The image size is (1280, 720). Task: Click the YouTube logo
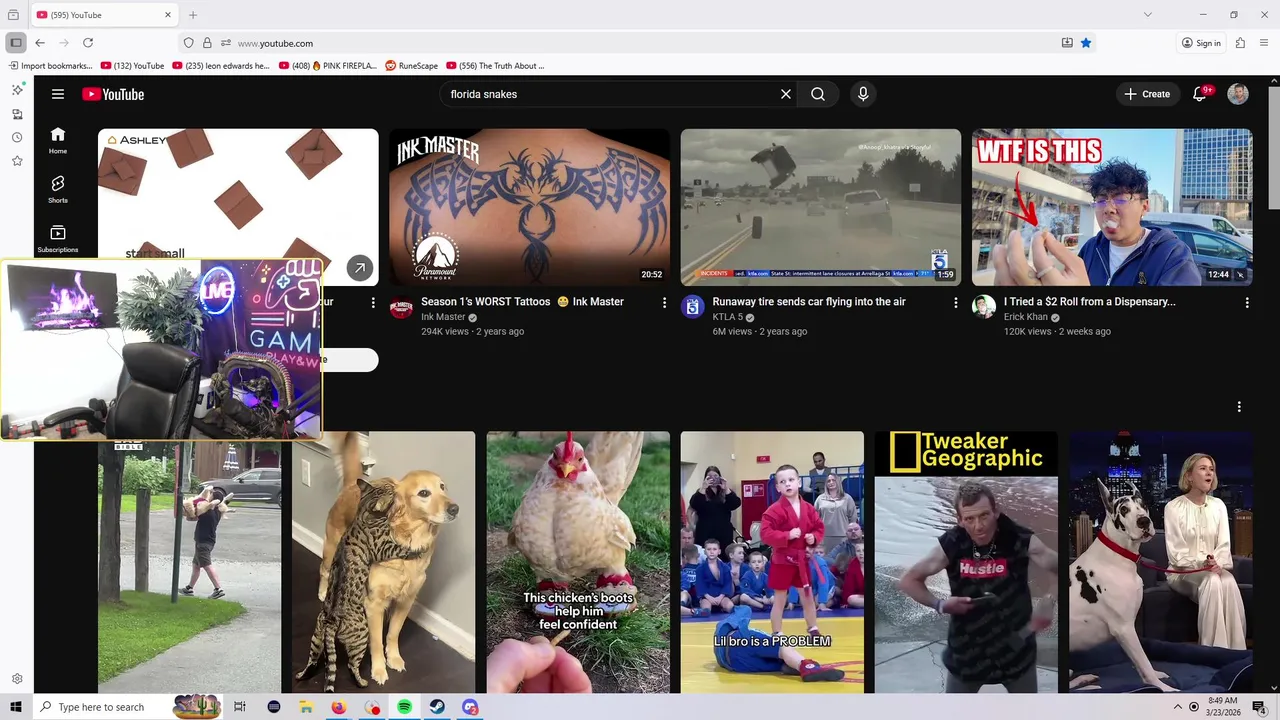click(113, 94)
